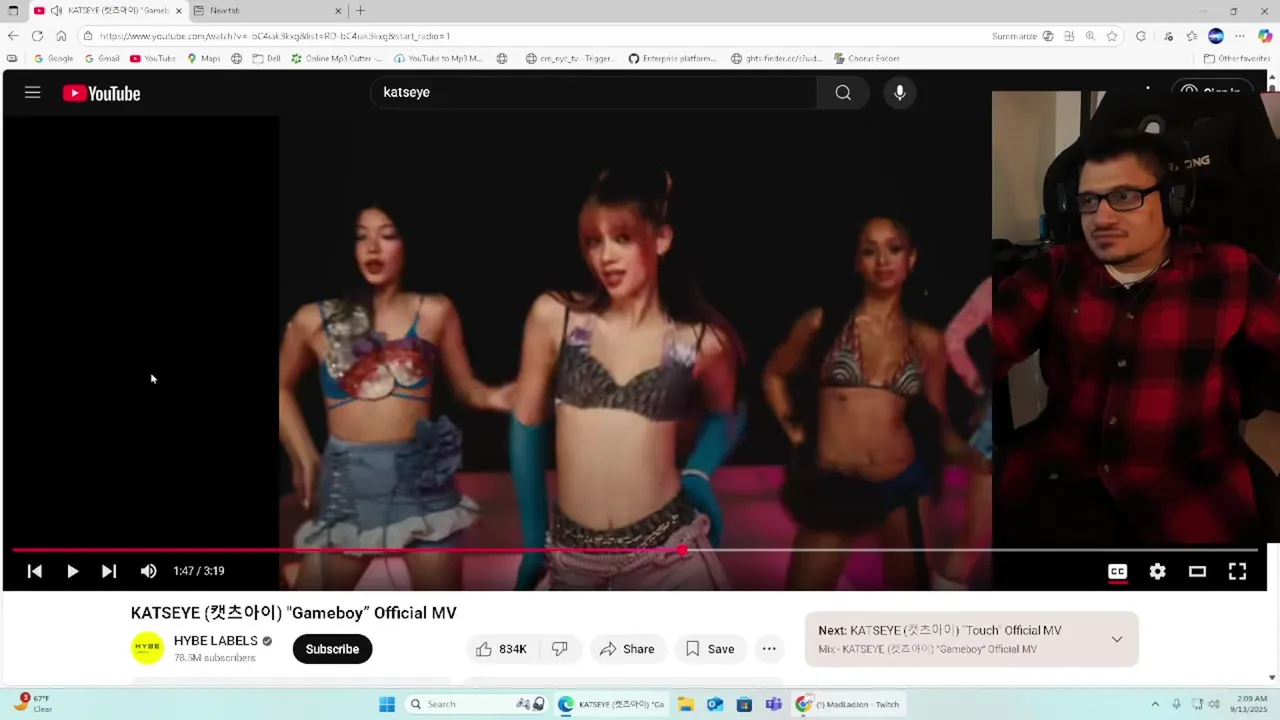
Task: Save the video to a playlist
Action: click(x=710, y=649)
